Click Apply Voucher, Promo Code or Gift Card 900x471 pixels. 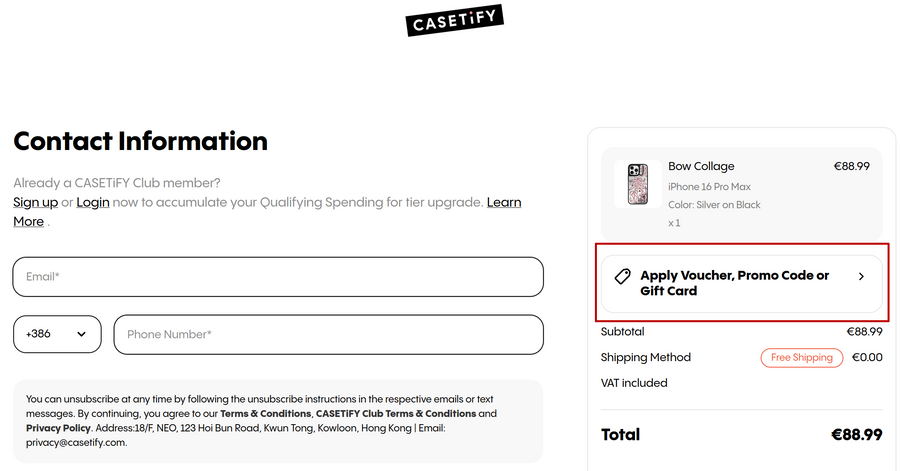(x=735, y=283)
